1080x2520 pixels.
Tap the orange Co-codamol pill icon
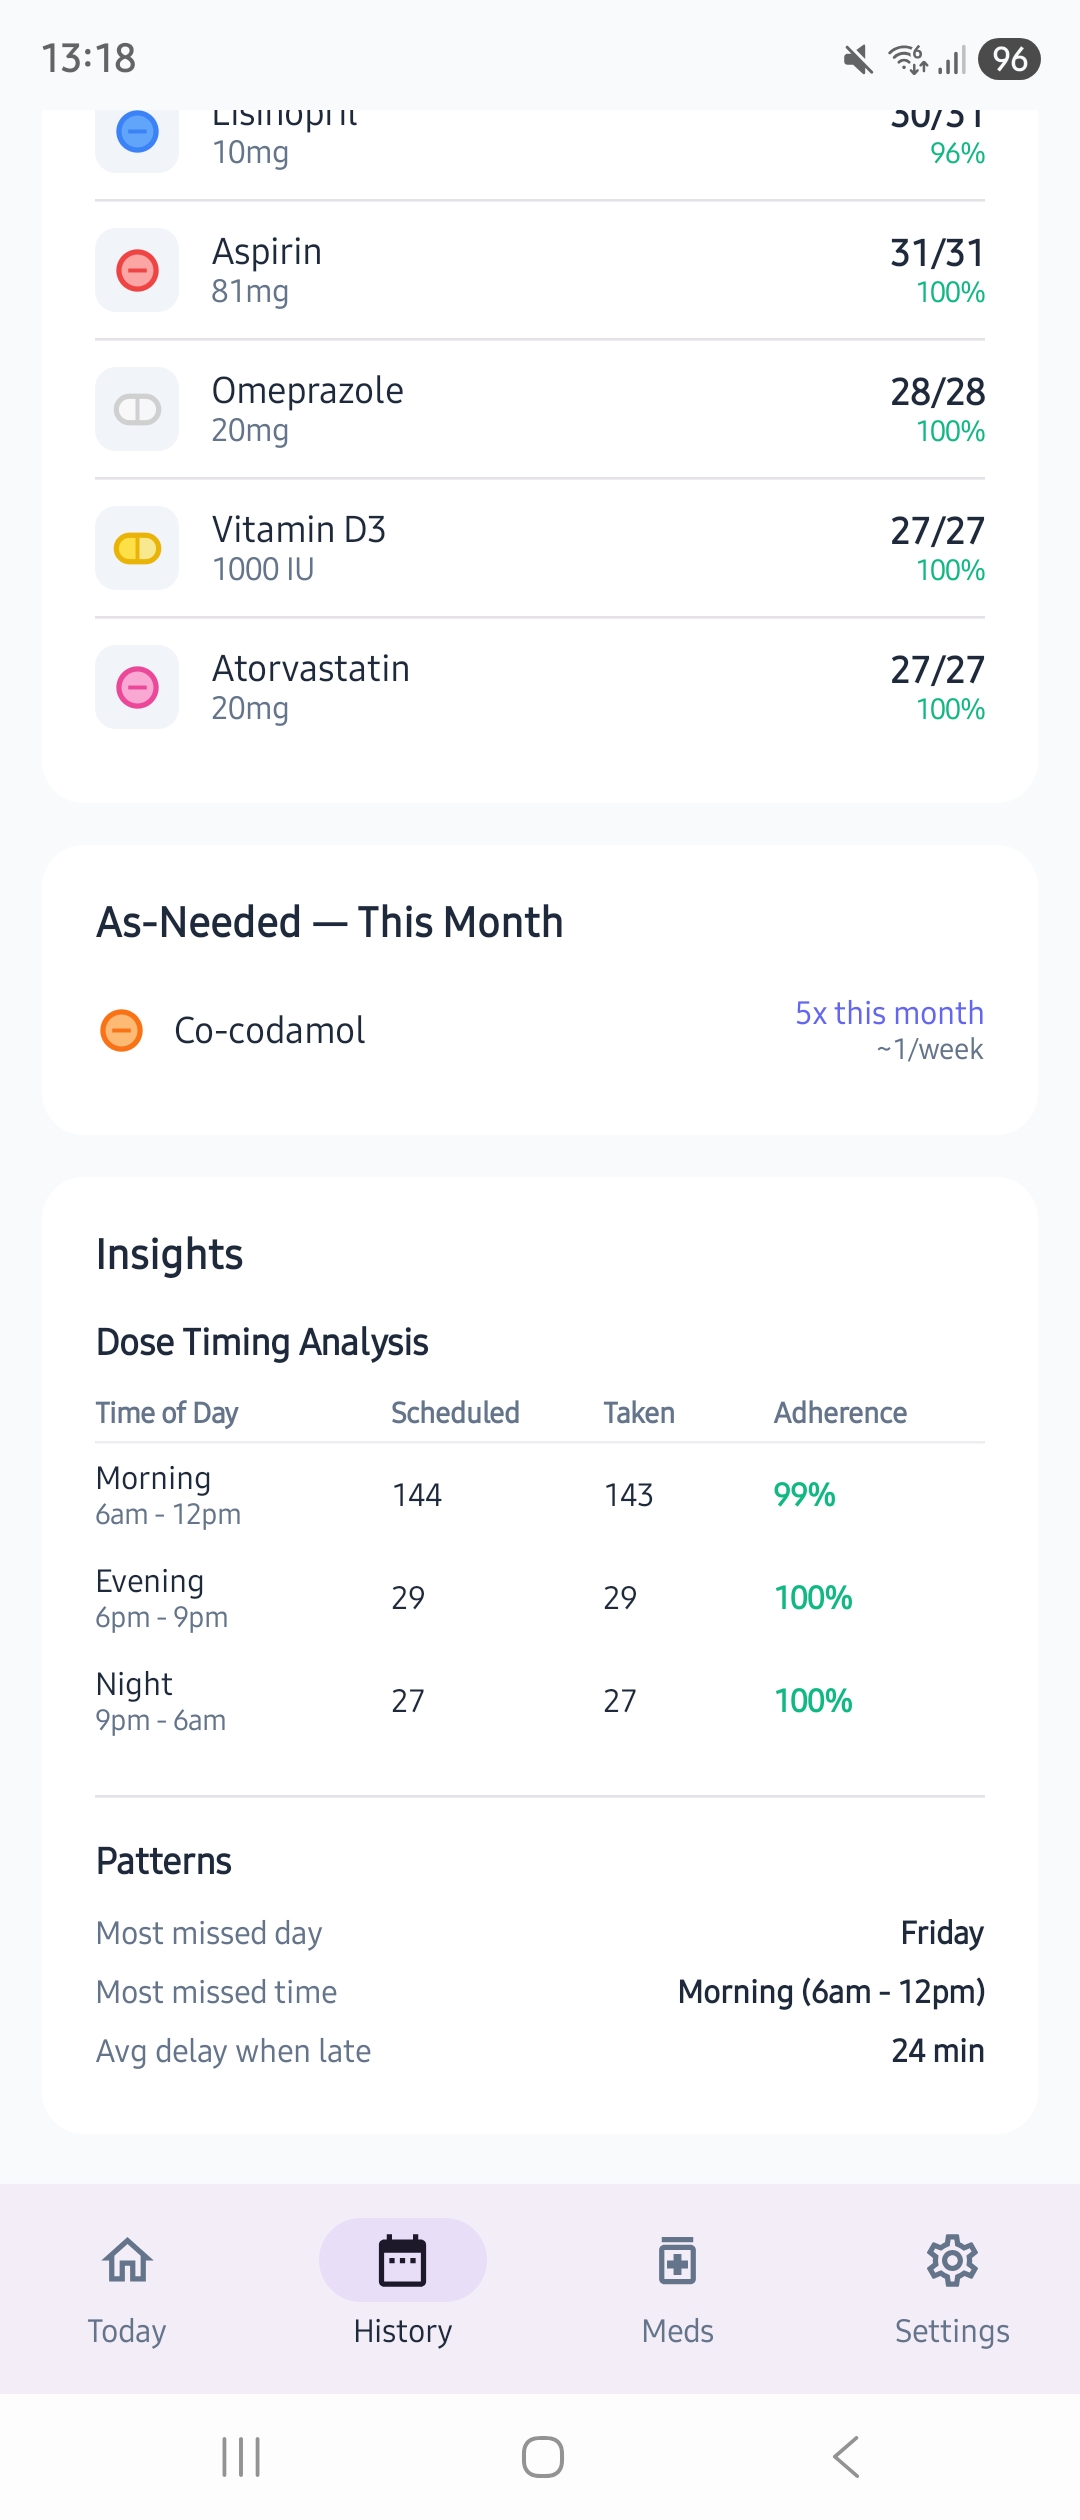(122, 1030)
